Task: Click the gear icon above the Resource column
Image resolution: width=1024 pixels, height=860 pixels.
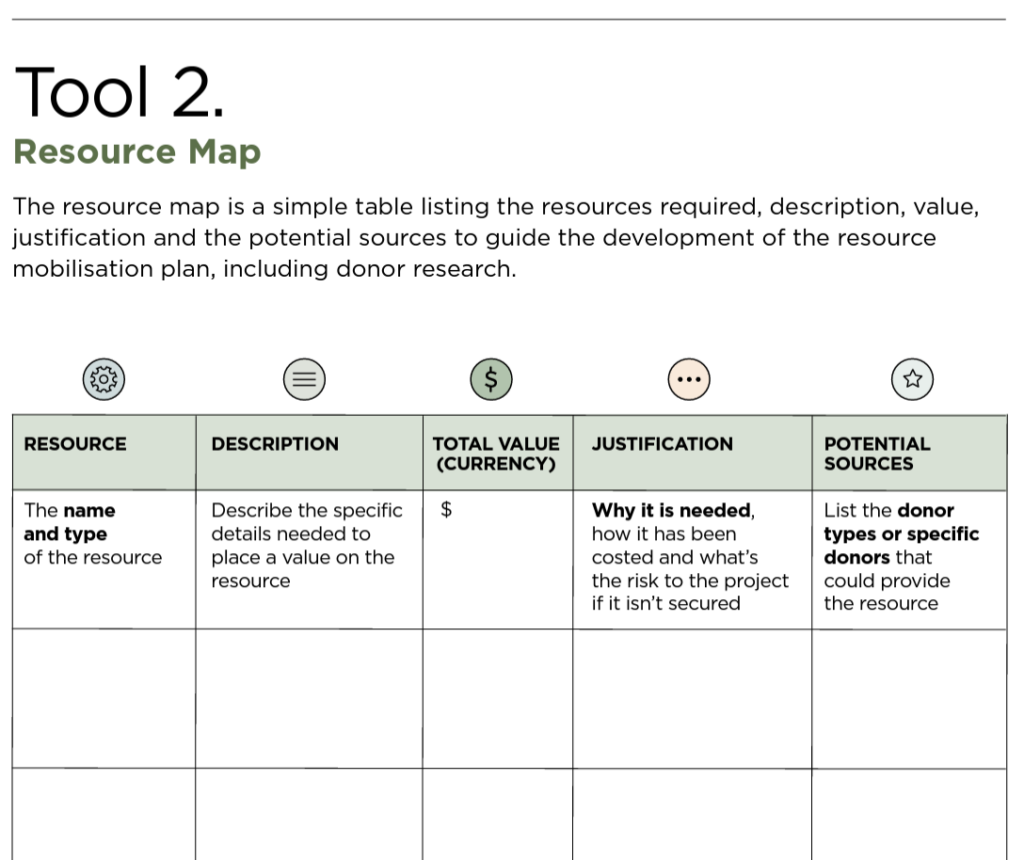Action: click(104, 379)
